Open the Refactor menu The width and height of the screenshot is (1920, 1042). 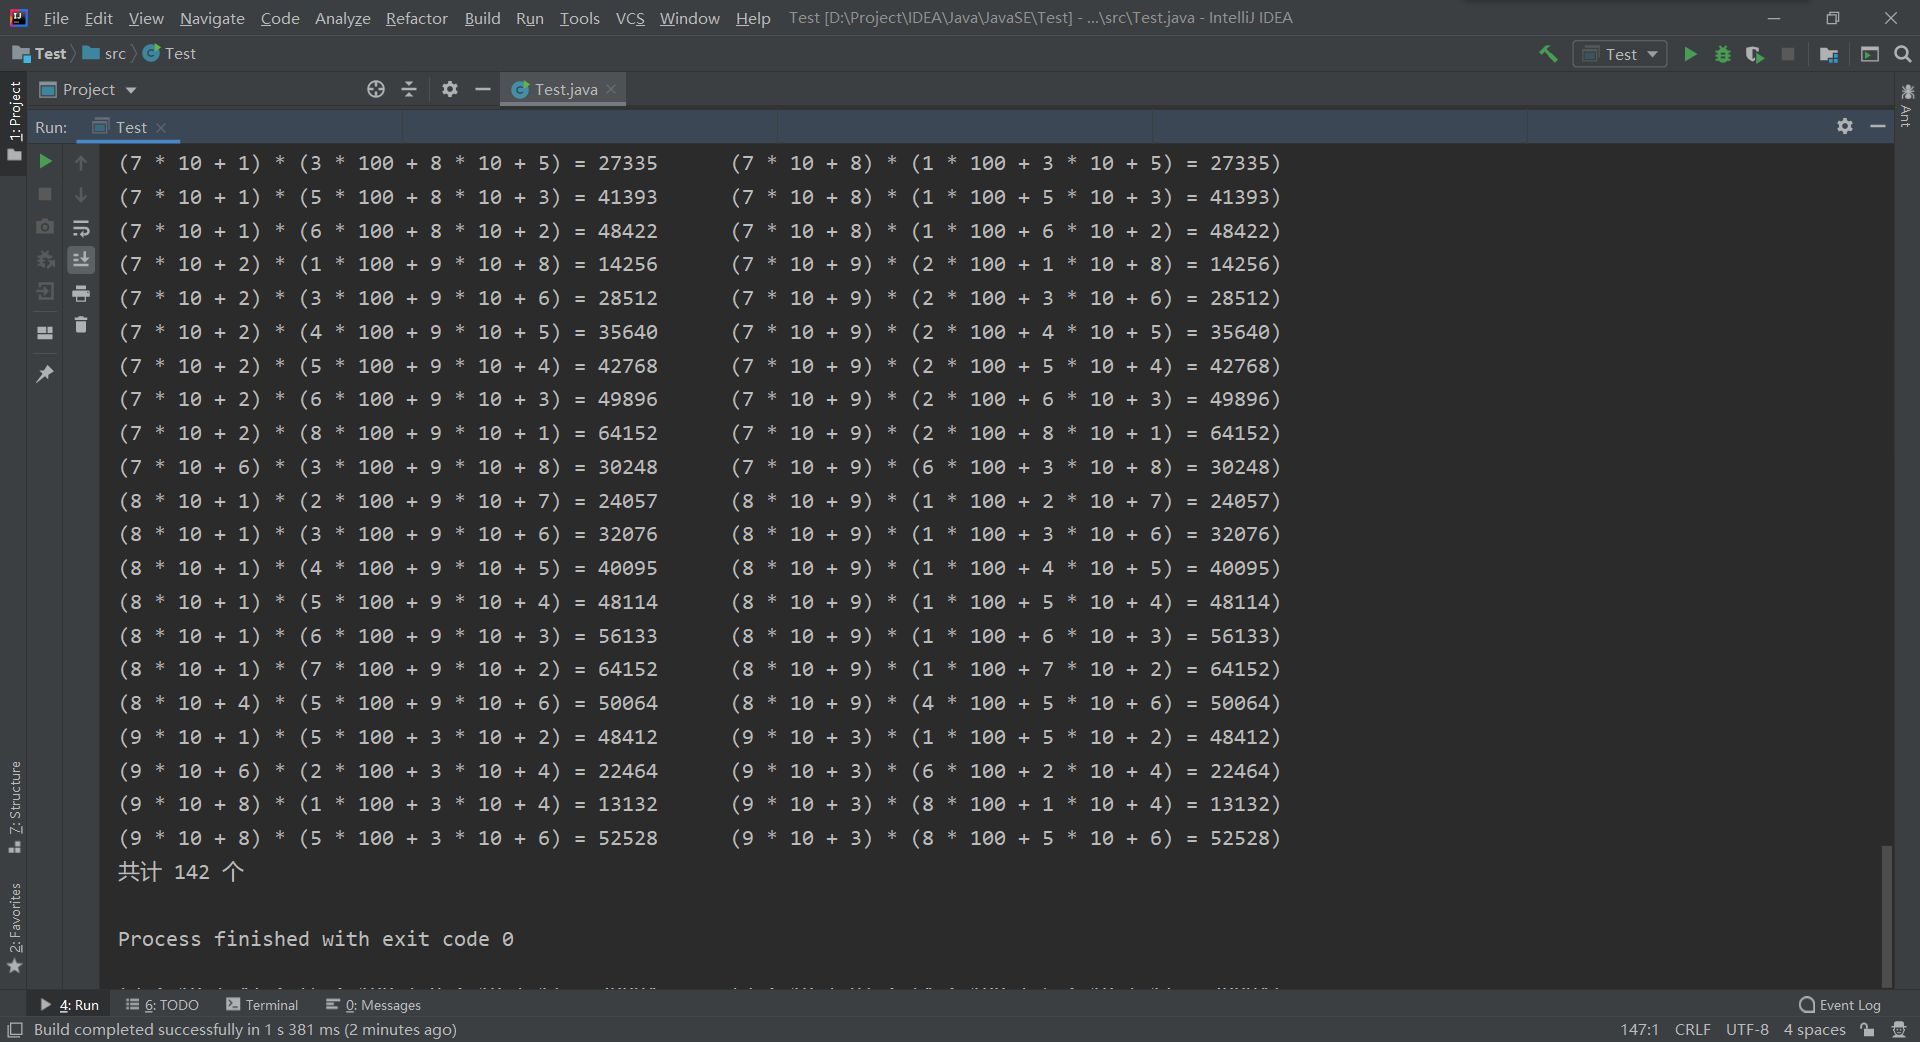pos(417,18)
